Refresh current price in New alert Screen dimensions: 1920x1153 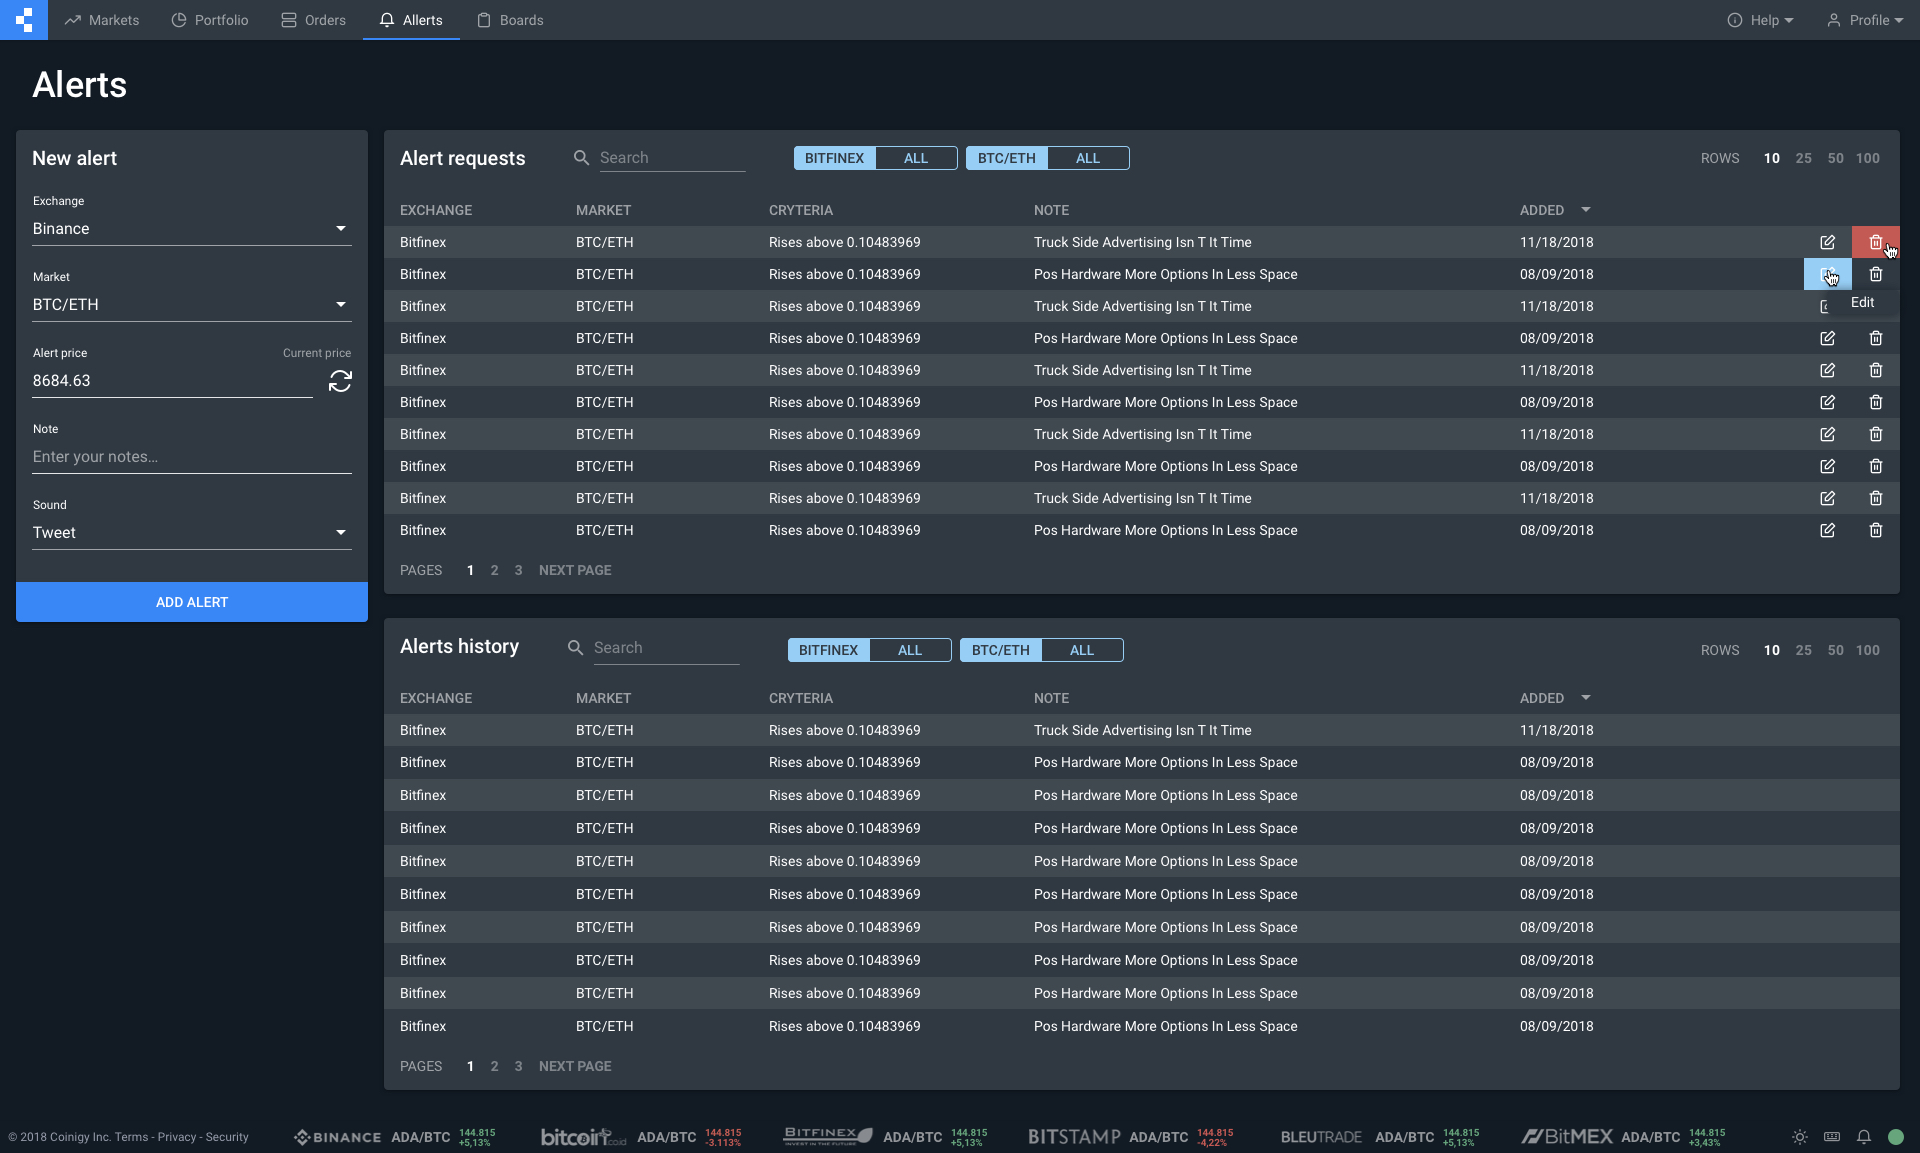[x=340, y=381]
